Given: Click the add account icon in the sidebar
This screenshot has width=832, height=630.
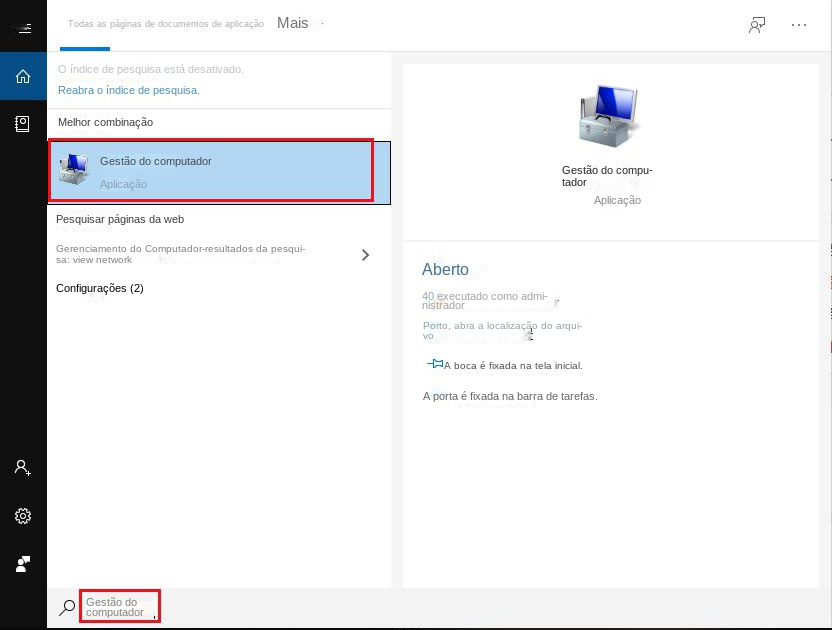Looking at the screenshot, I should tap(23, 467).
